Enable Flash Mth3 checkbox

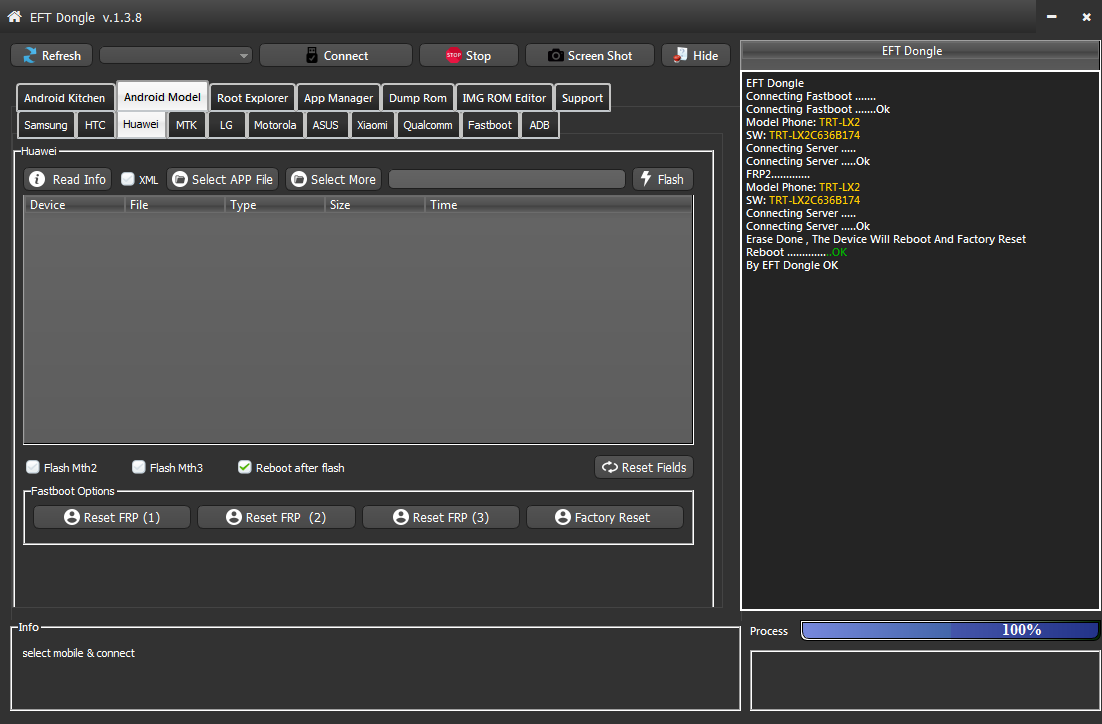coord(139,467)
